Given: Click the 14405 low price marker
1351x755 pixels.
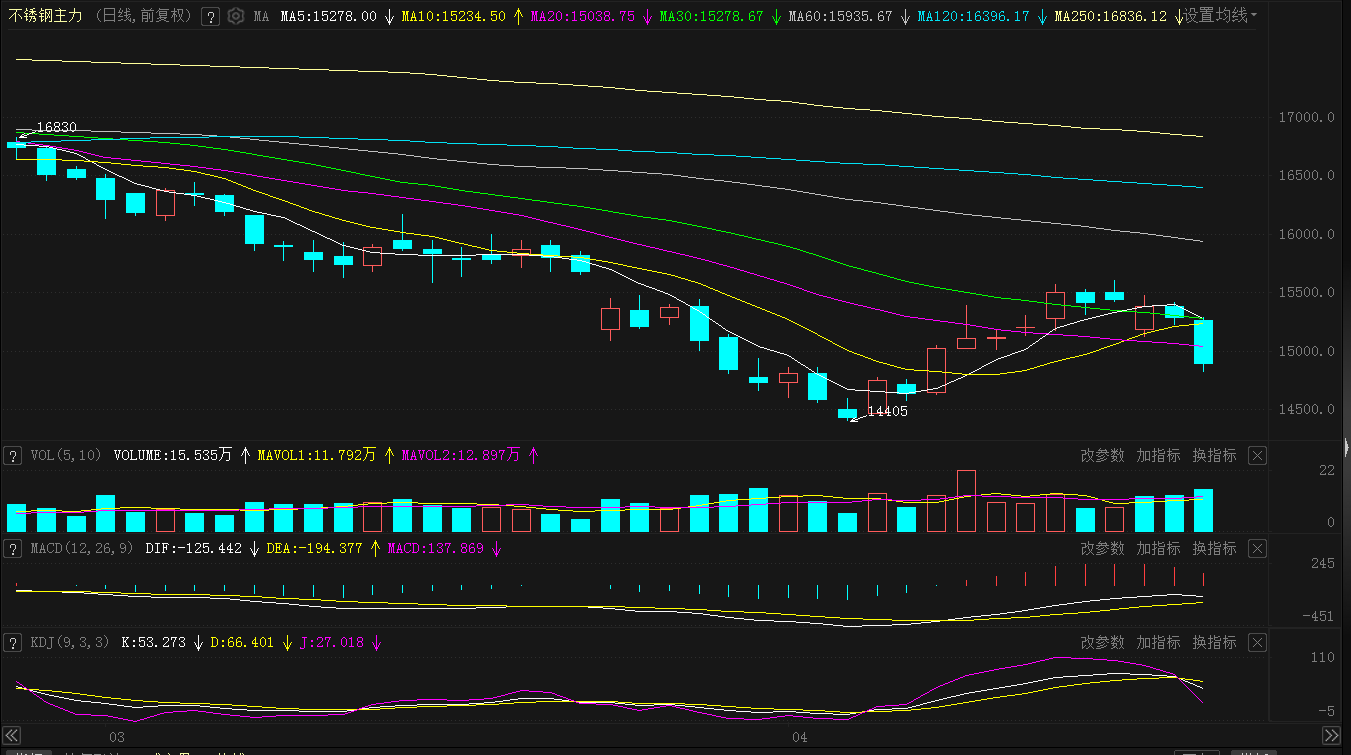Looking at the screenshot, I should tap(888, 411).
